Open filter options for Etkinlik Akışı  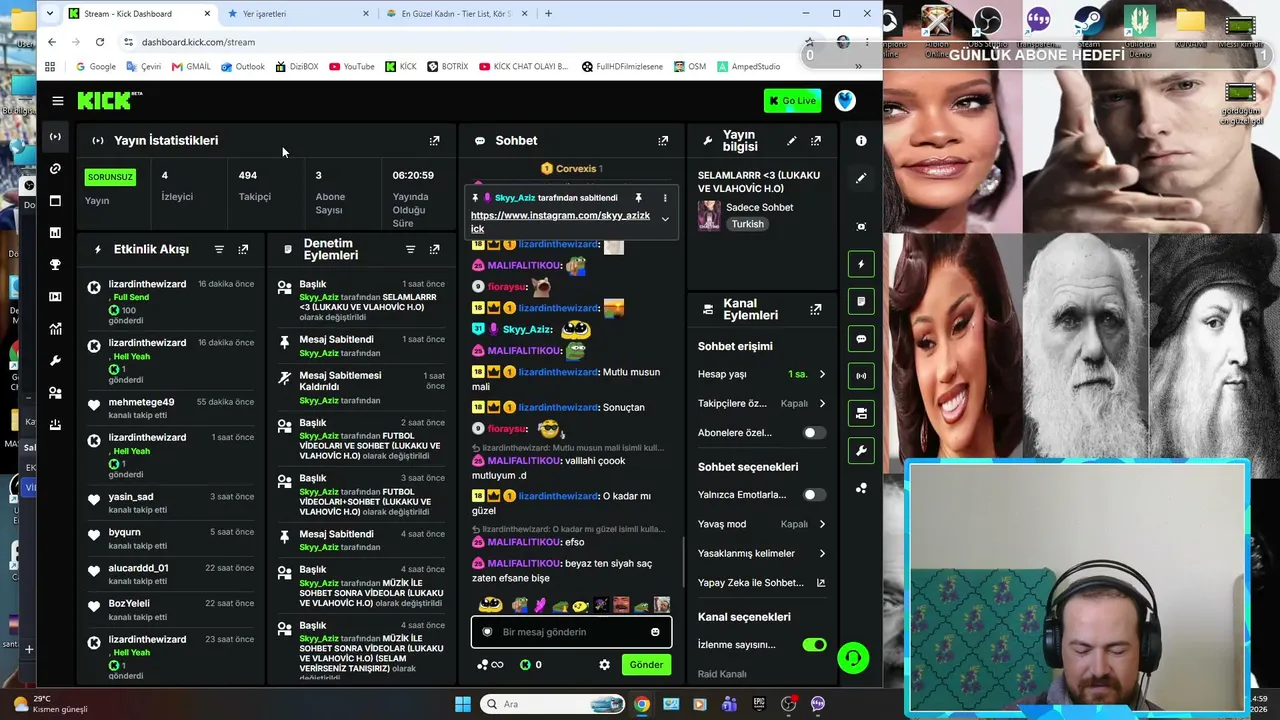point(219,249)
